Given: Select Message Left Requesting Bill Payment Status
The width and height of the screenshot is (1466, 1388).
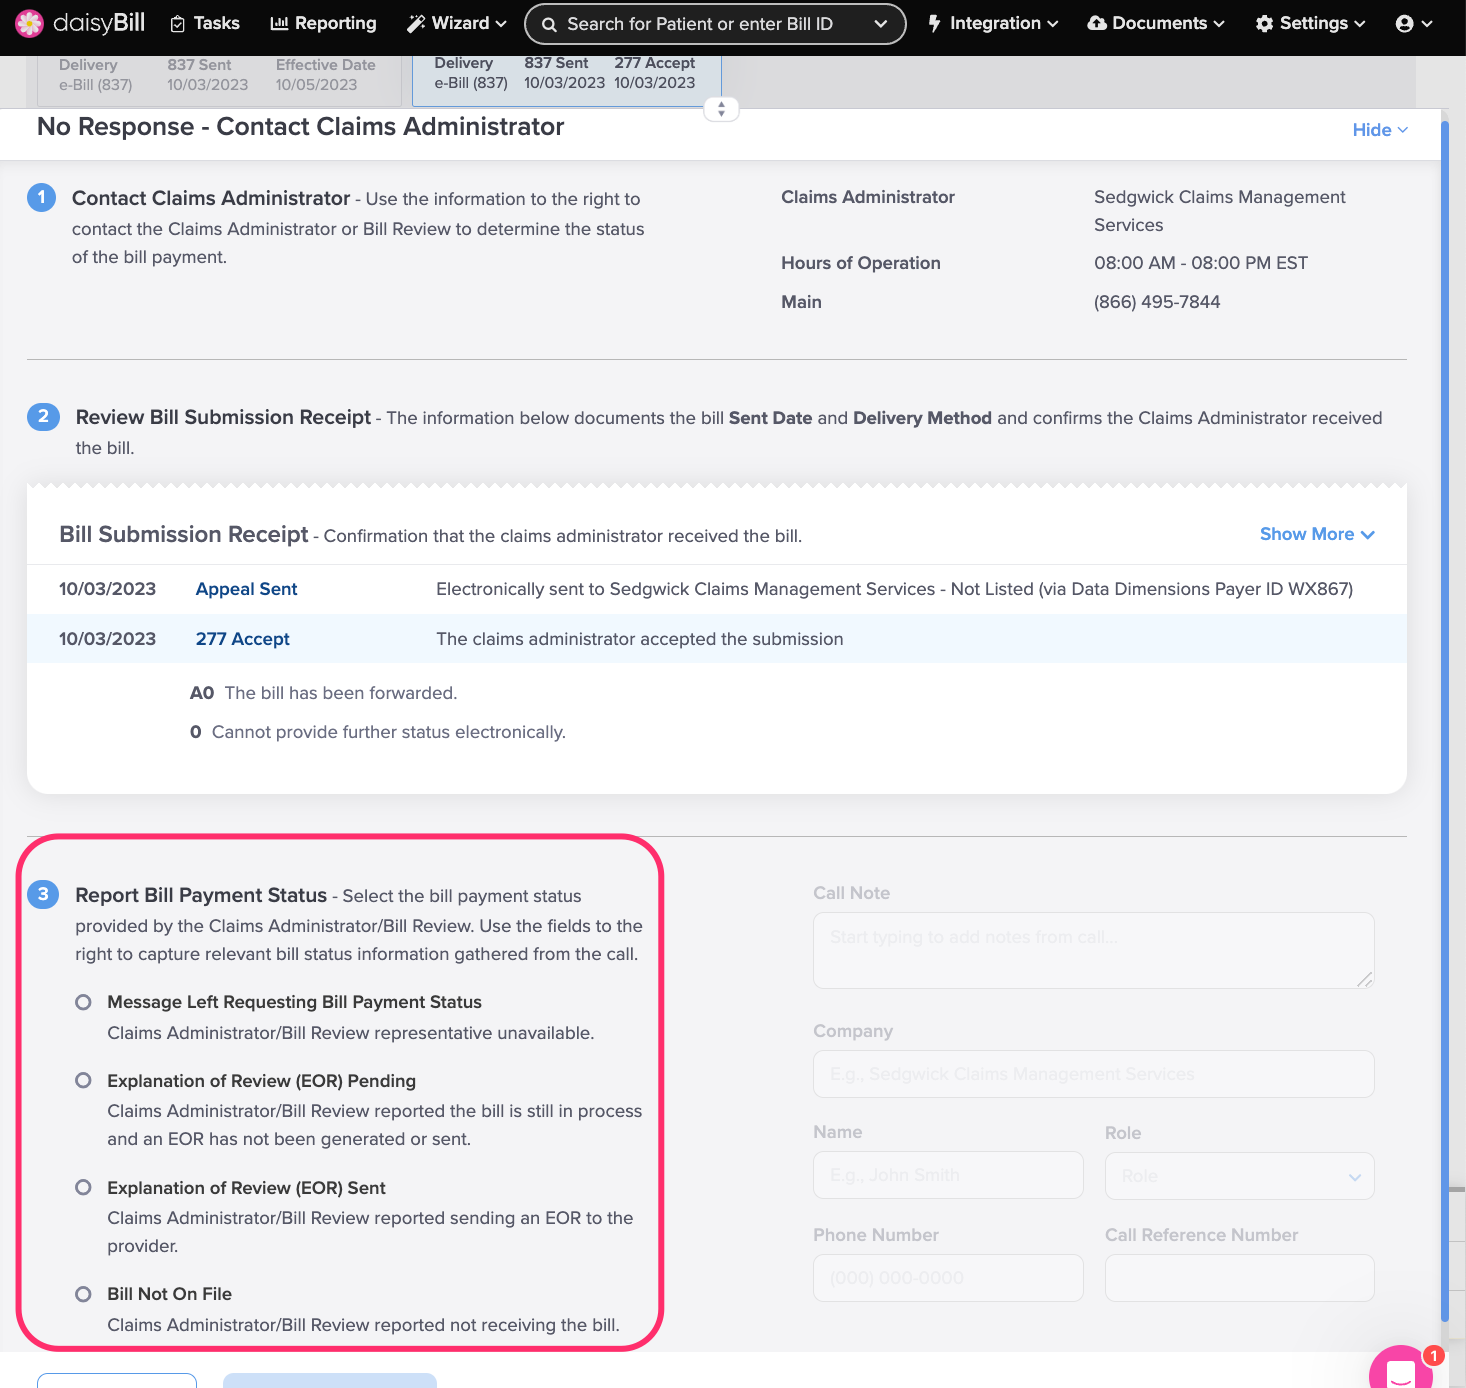Looking at the screenshot, I should point(84,1002).
